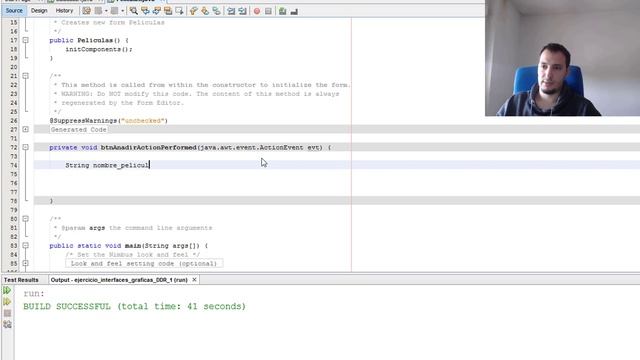
Task: Click the Shift Line Left icon
Action: point(231,11)
